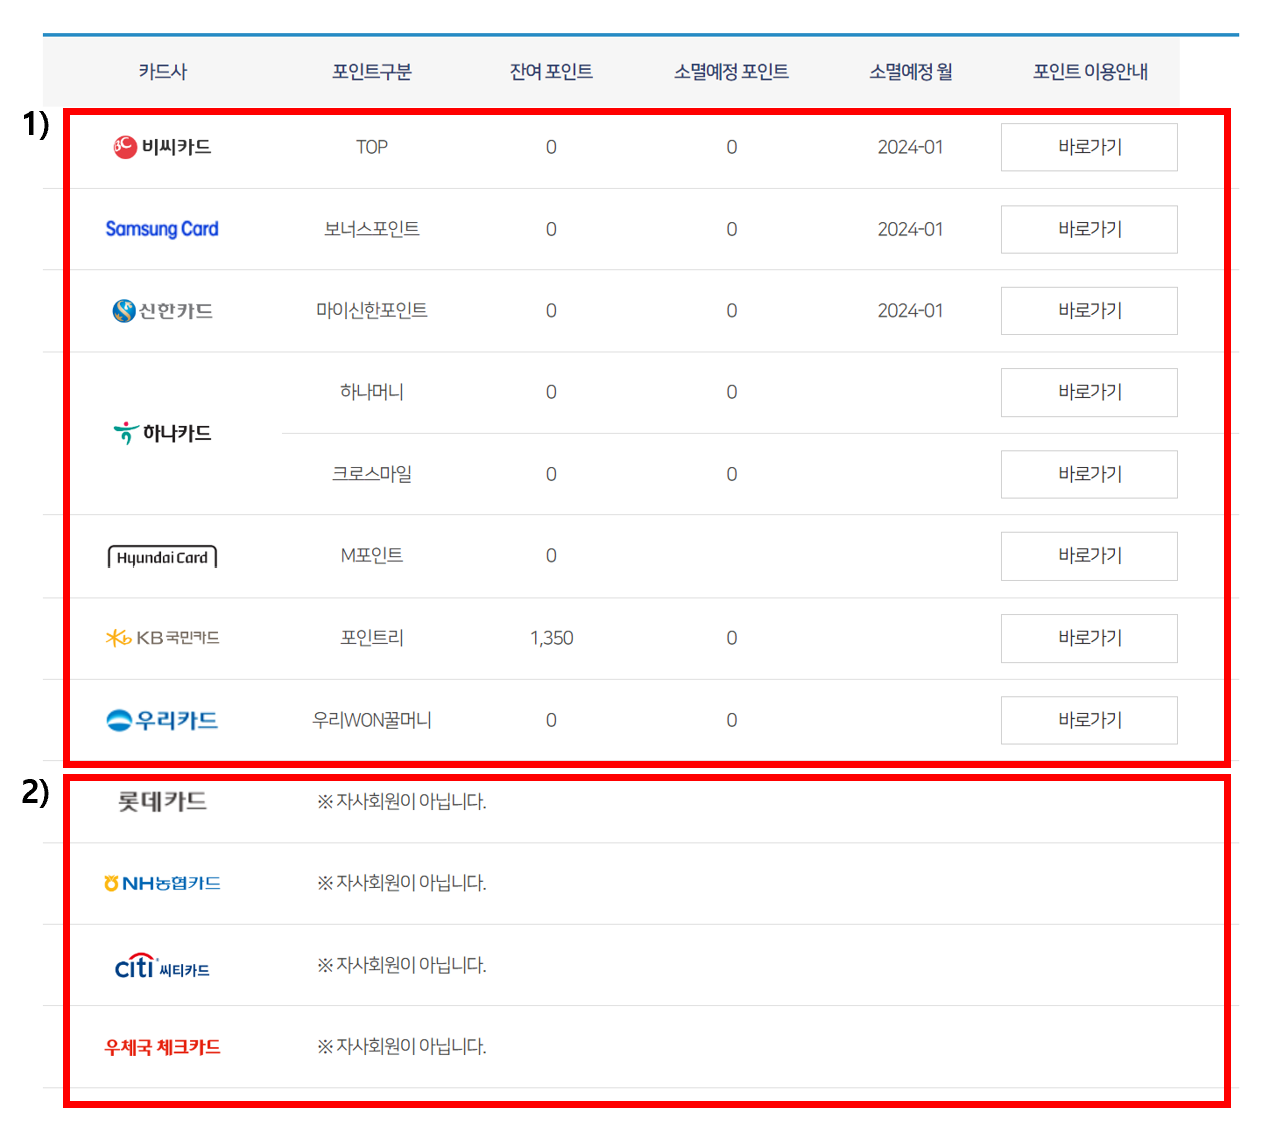Click the NH농협카드 logo
Screen dimensions: 1276x1130
(162, 883)
